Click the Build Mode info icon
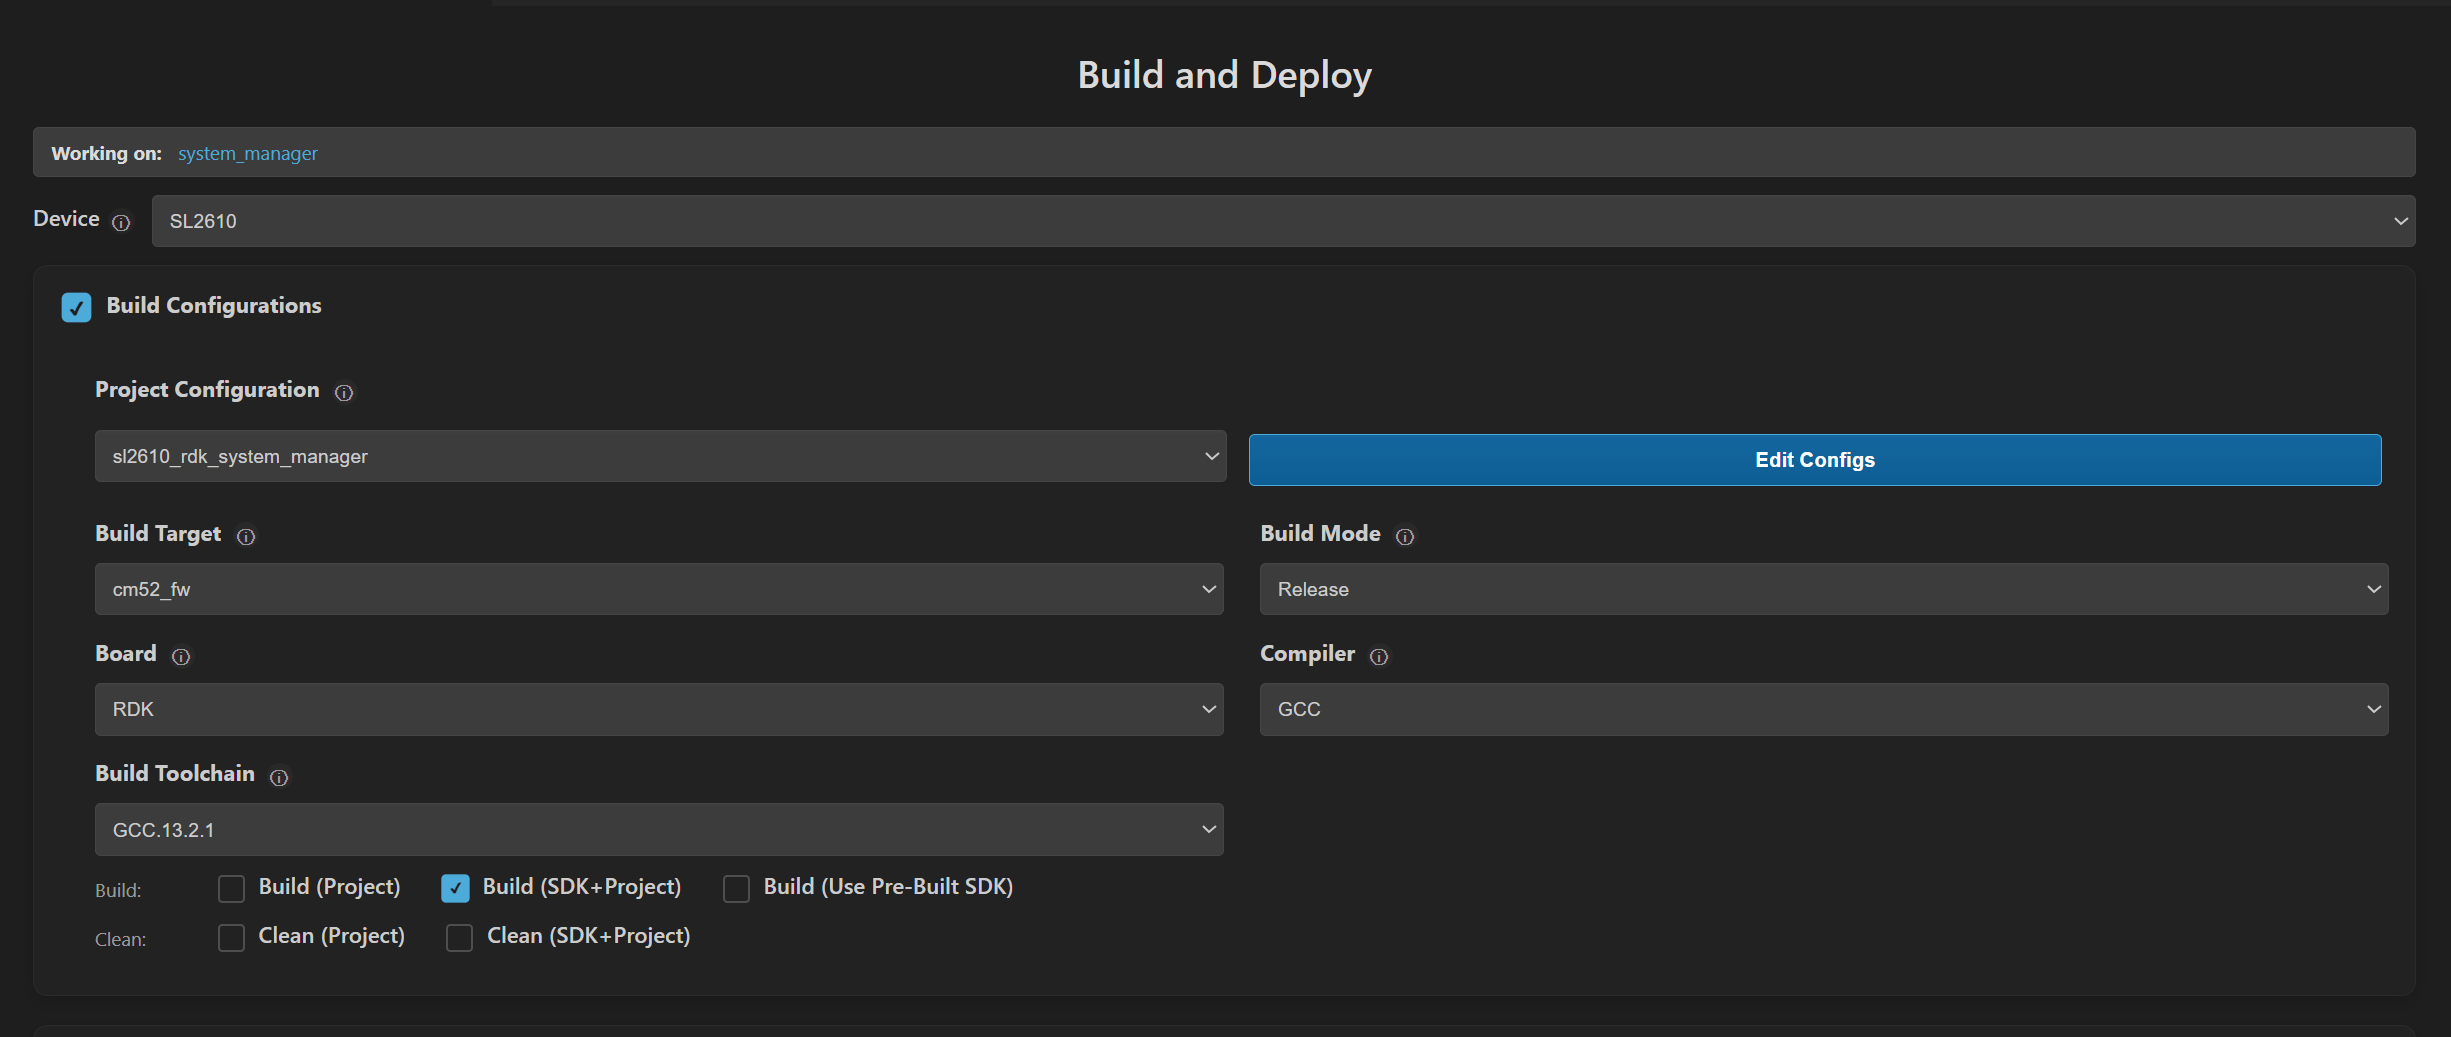This screenshot has height=1037, width=2451. (x=1405, y=537)
